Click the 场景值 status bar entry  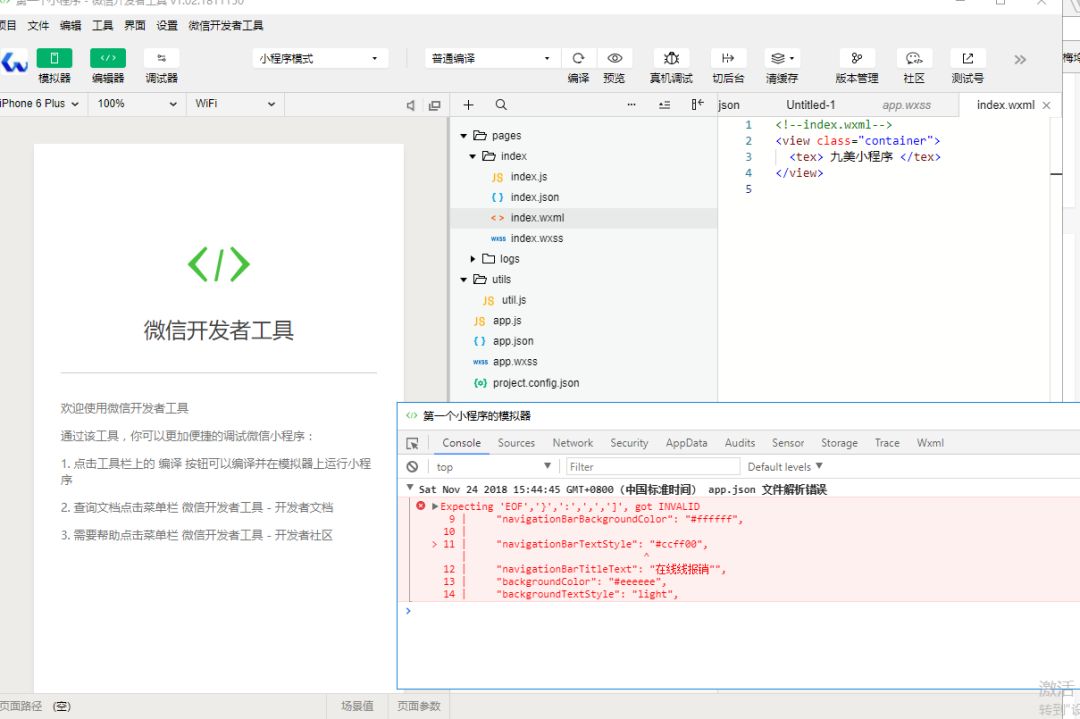pyautogui.click(x=357, y=706)
